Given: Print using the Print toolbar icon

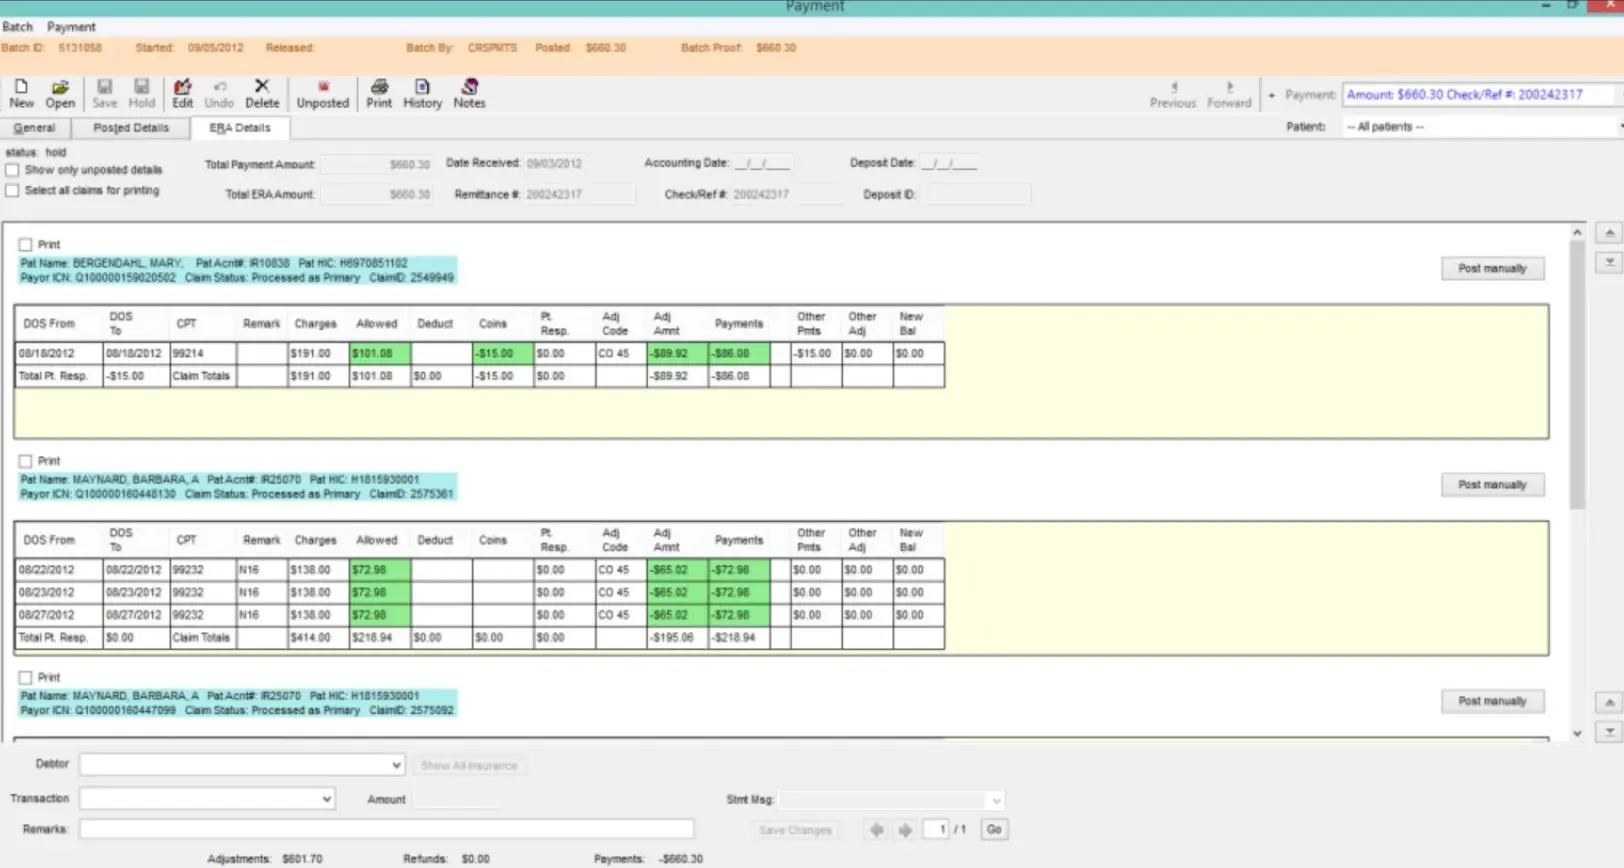Looking at the screenshot, I should 379,93.
